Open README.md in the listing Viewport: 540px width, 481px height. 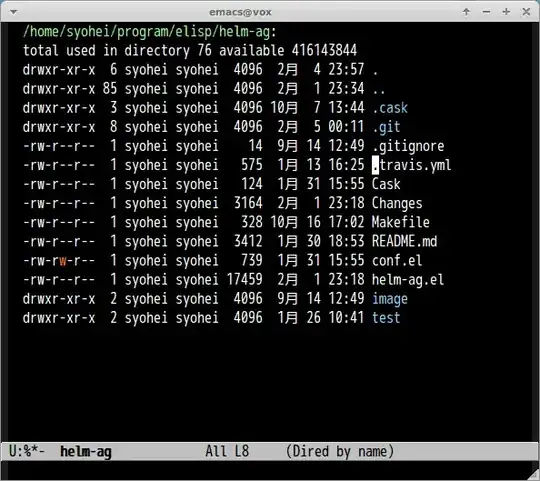404,241
